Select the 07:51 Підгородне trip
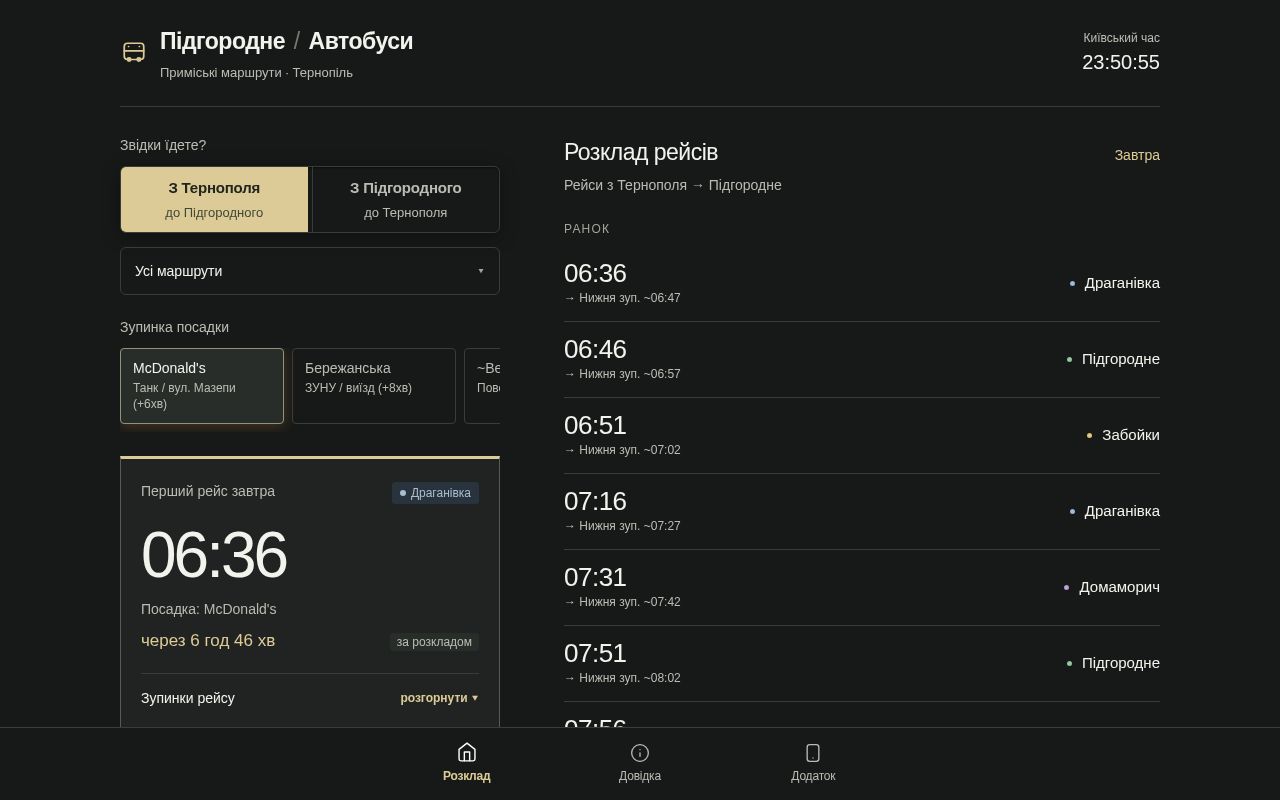Viewport: 1280px width, 800px height. (x=862, y=664)
